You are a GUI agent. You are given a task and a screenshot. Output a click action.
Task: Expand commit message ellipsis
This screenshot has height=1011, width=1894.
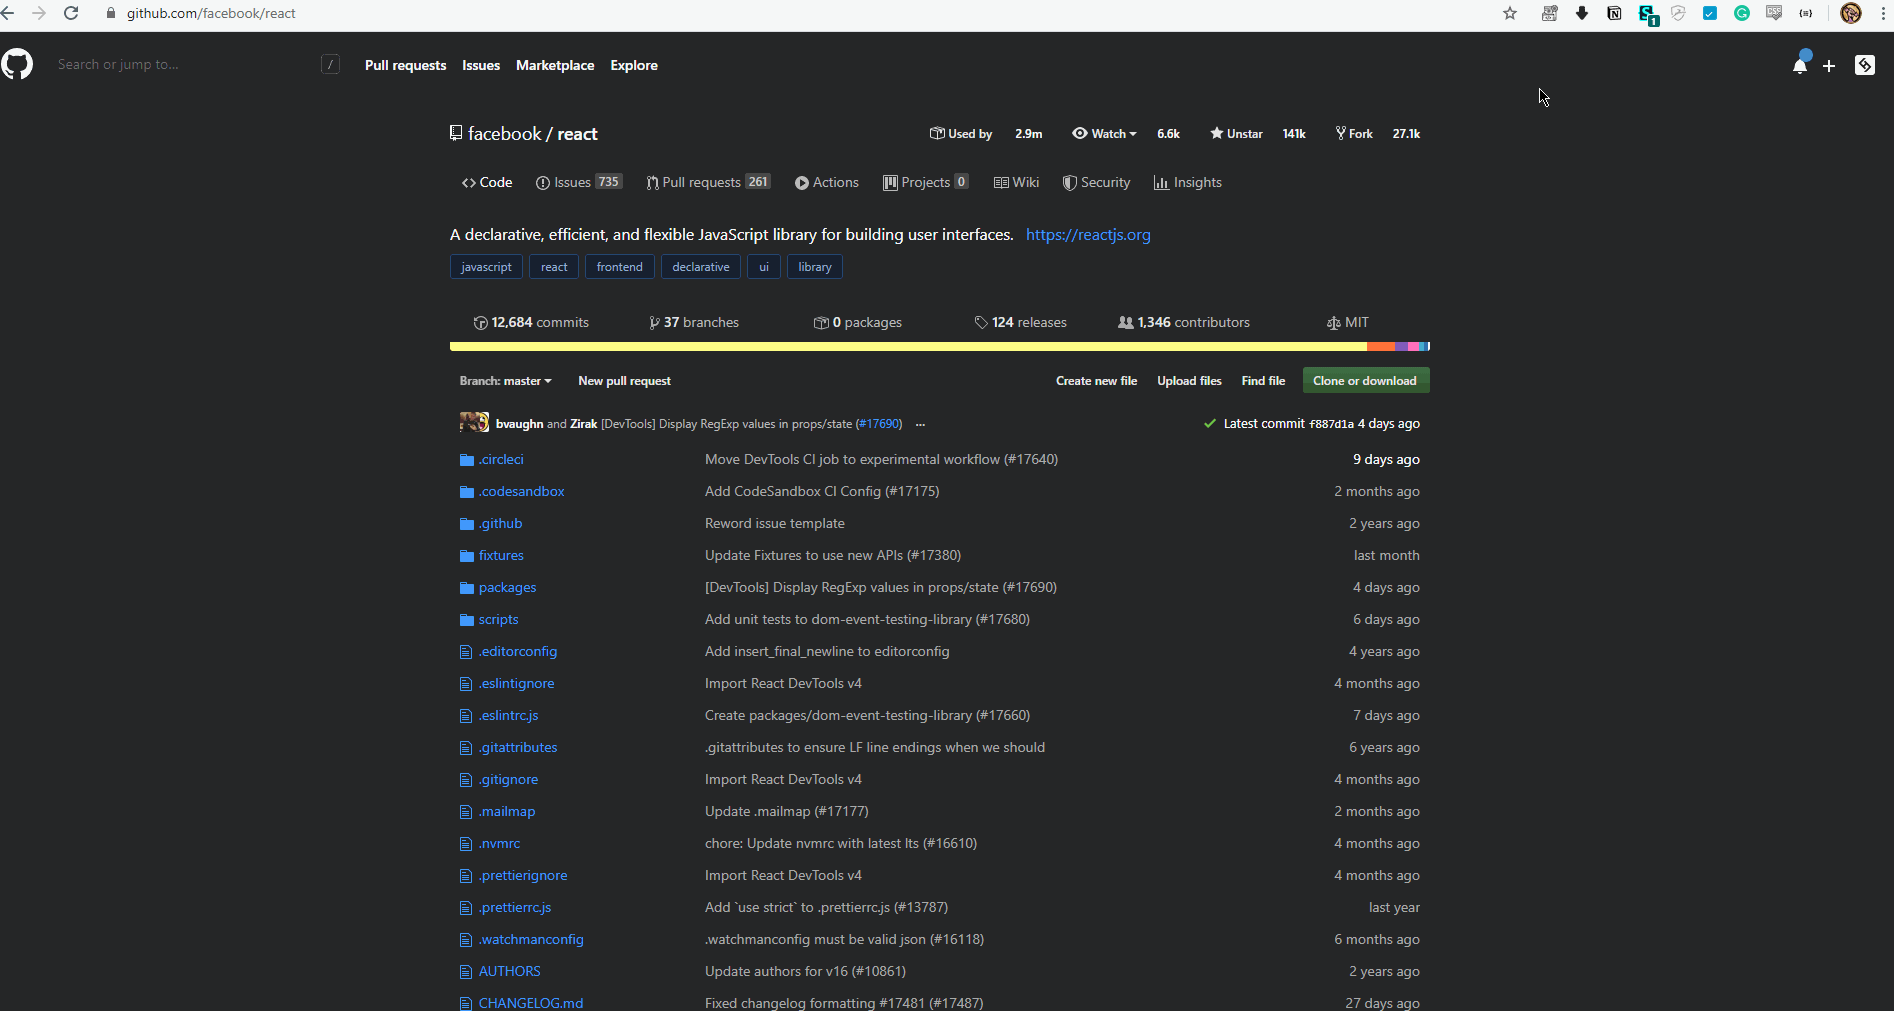click(920, 424)
